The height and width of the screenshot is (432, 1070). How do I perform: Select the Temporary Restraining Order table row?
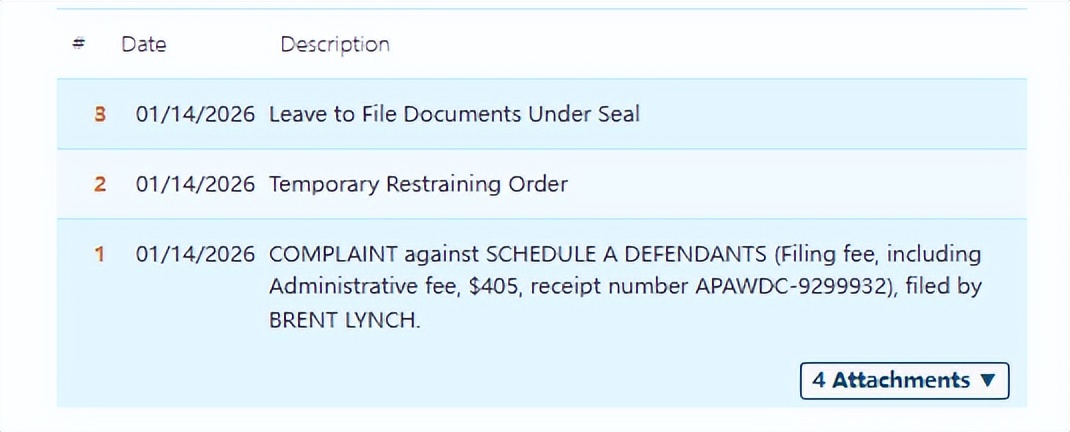point(800,184)
